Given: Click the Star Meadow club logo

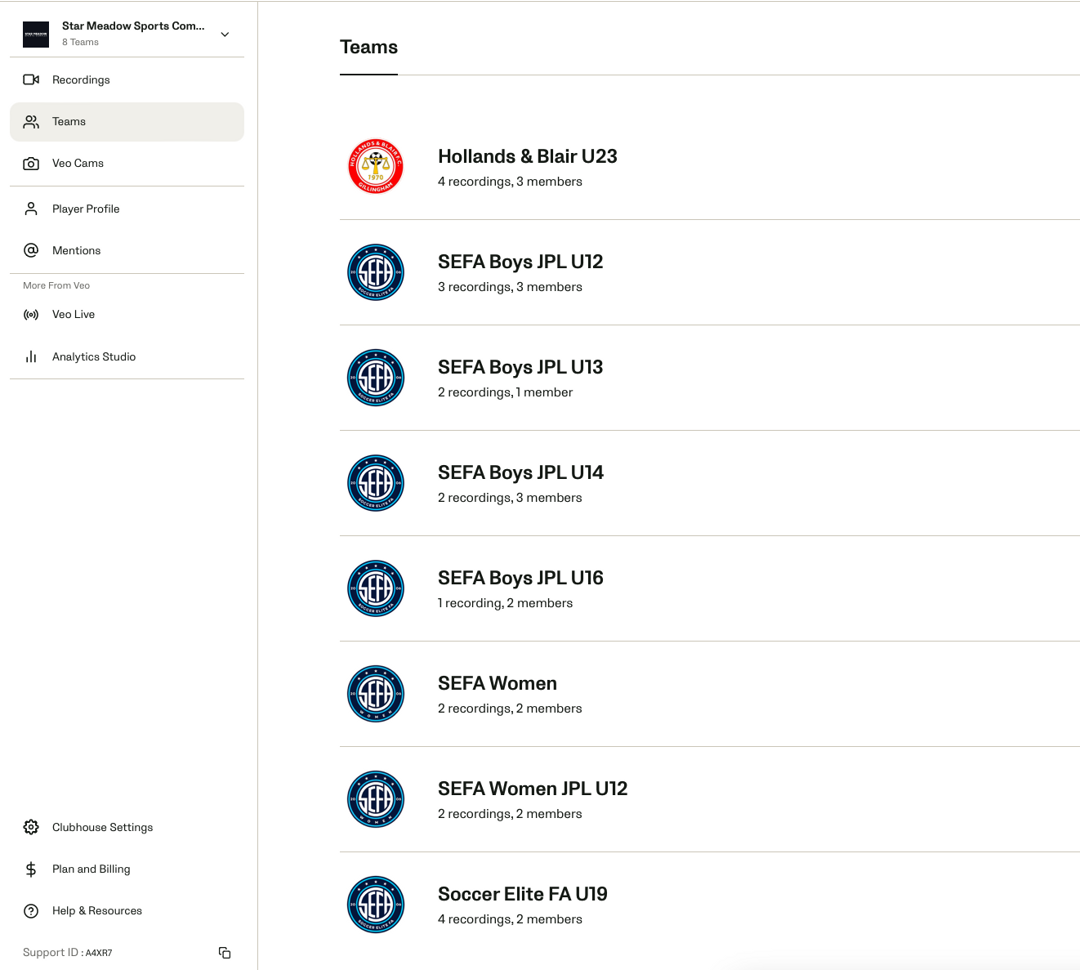Looking at the screenshot, I should click(x=36, y=33).
